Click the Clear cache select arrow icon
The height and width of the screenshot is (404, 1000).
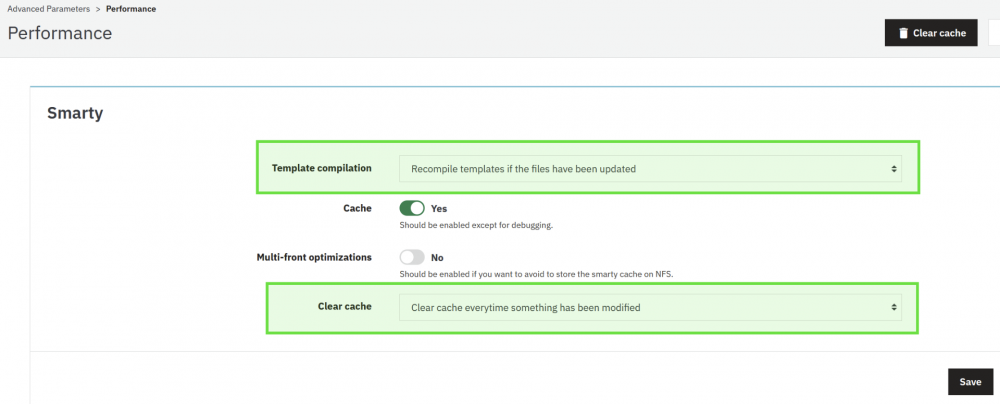[894, 307]
